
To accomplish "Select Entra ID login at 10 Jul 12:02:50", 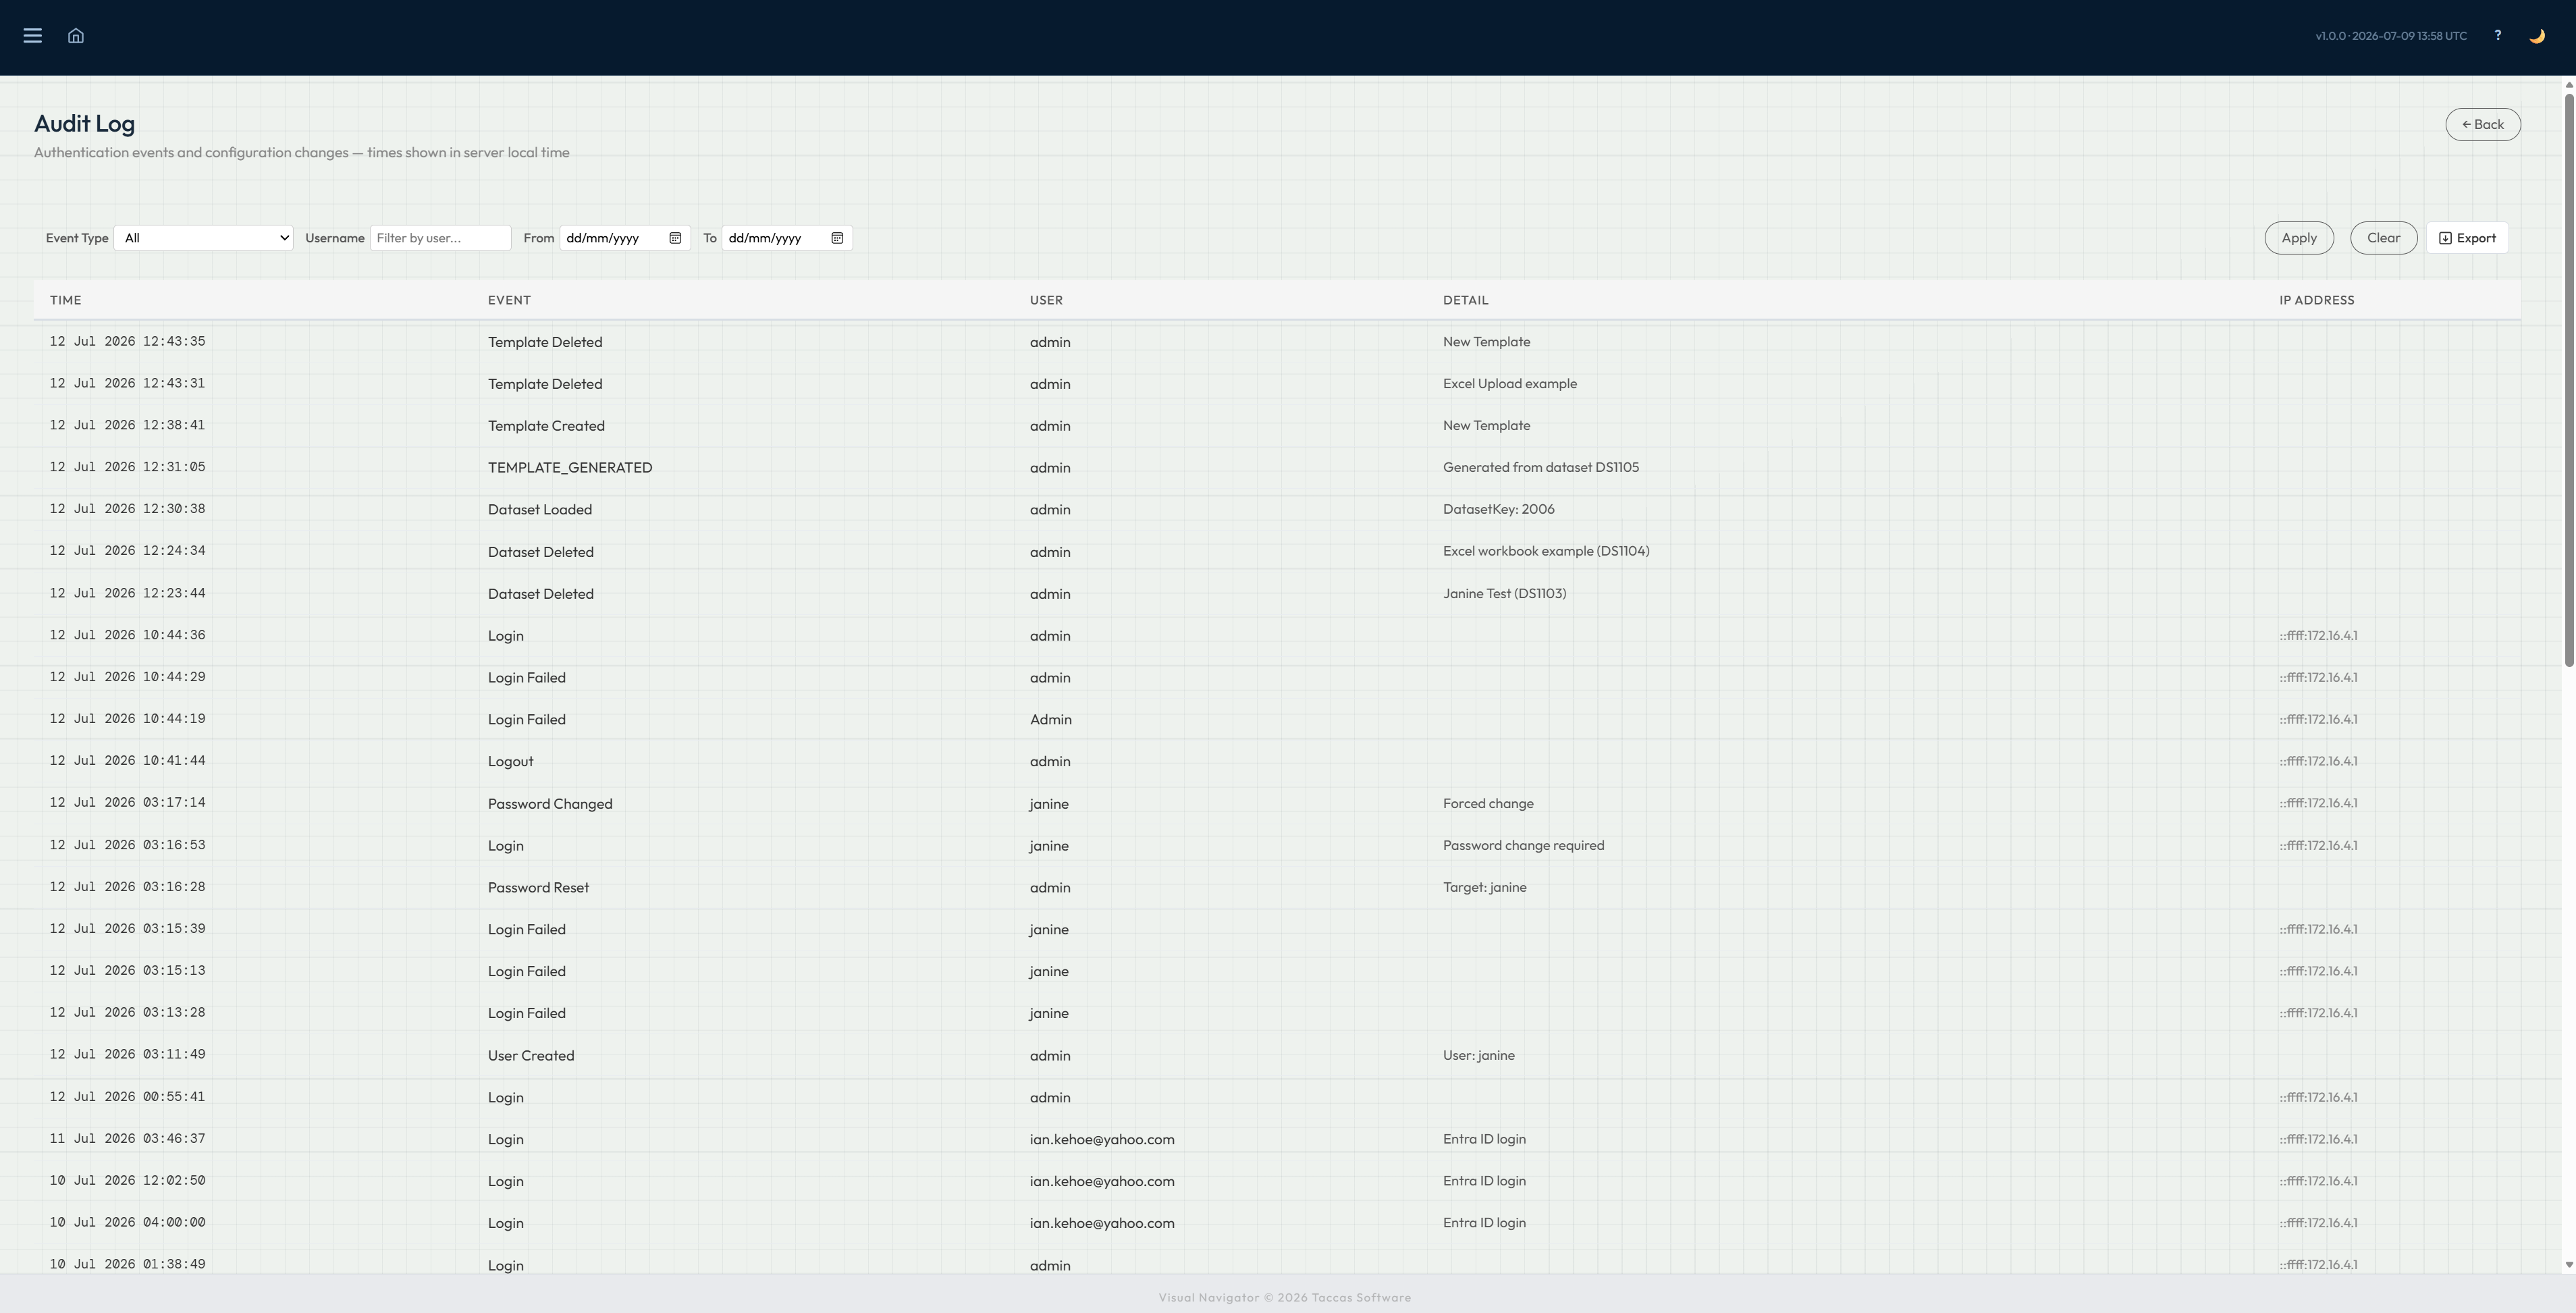I will click(x=1484, y=1182).
